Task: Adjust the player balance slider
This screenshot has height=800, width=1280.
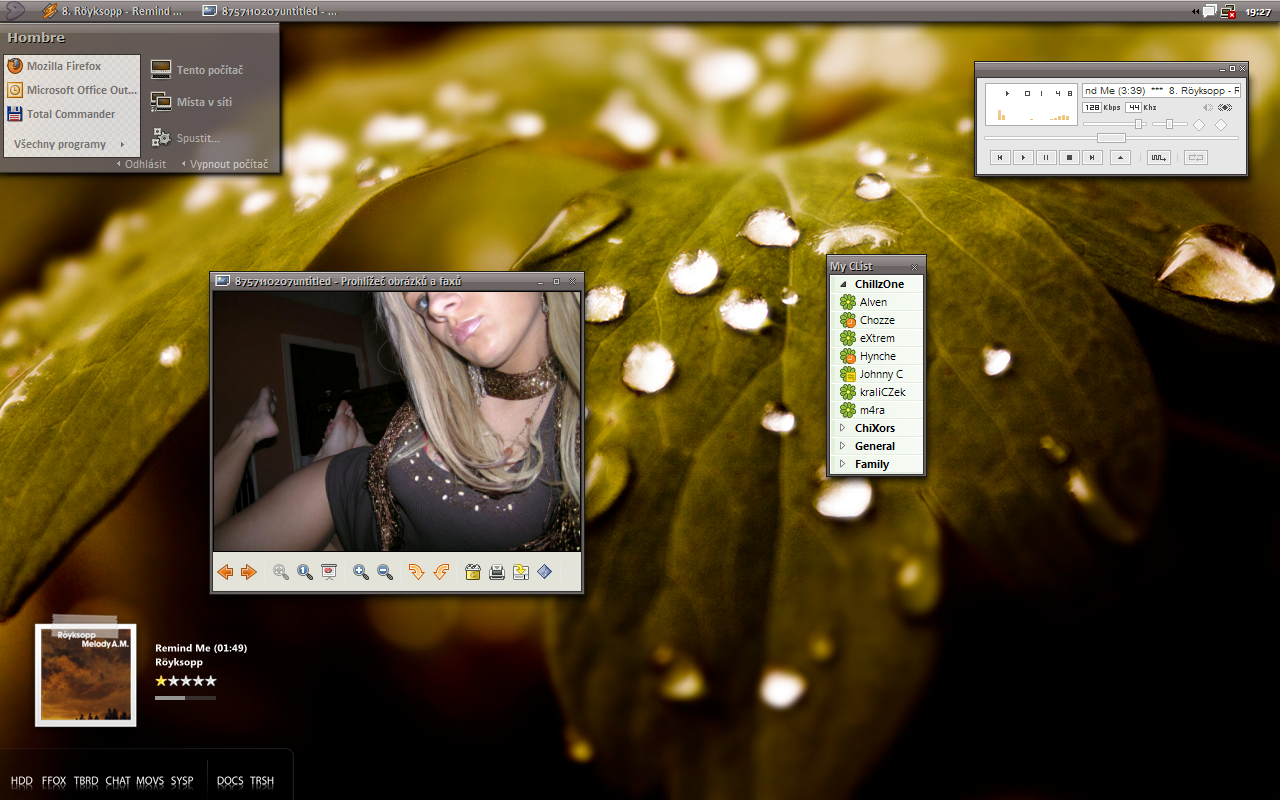Action: click(1170, 124)
